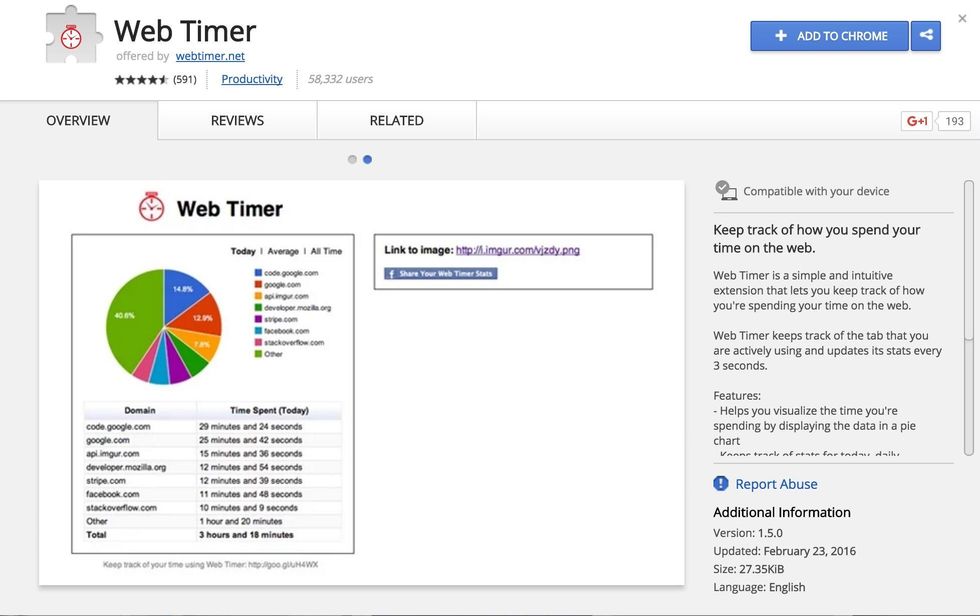Click the 193 count next to +1
Viewport: 980px width, 616px height.
[954, 121]
